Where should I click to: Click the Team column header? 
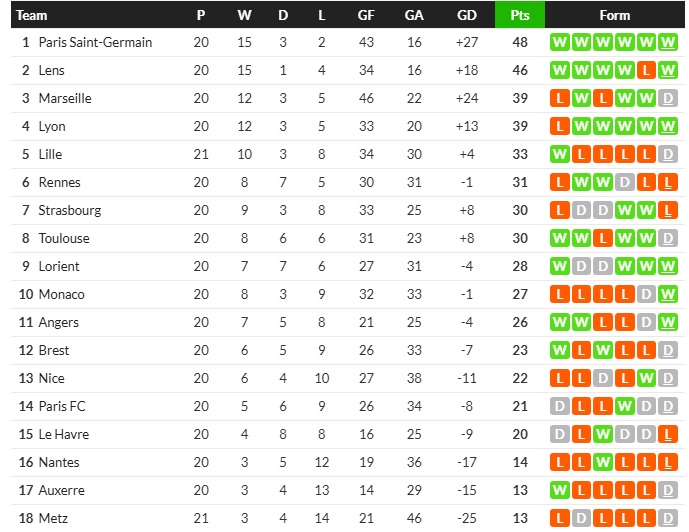32,15
